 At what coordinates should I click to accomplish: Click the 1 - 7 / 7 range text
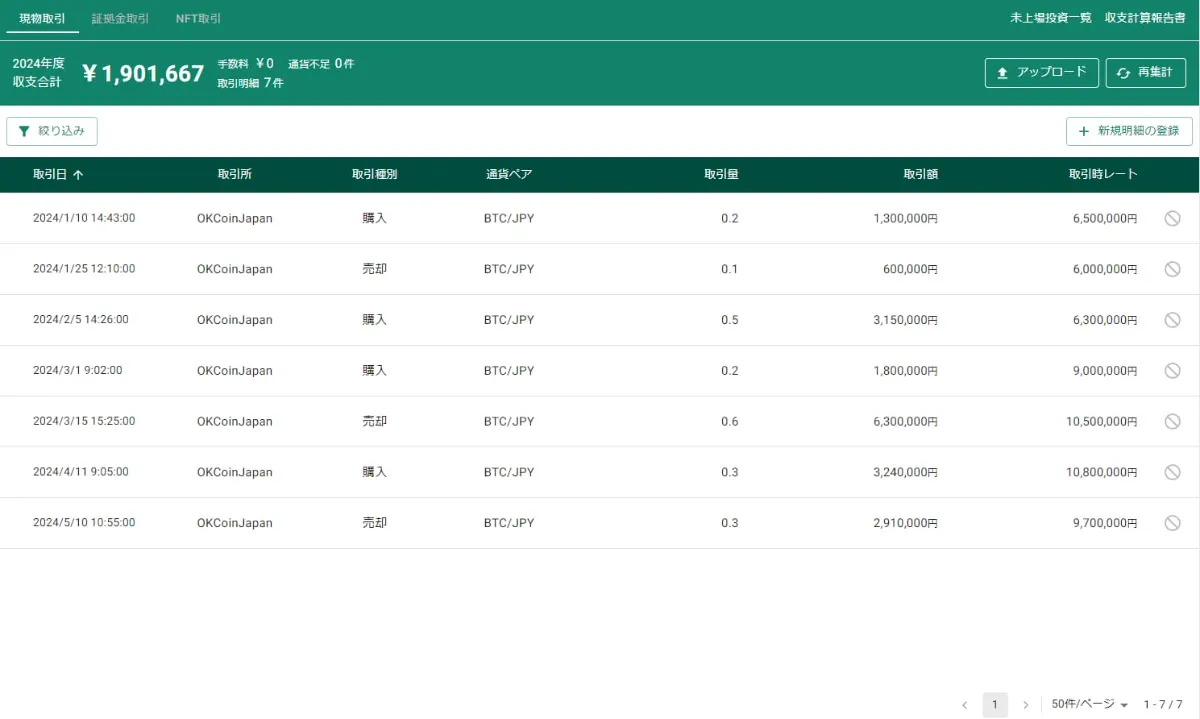click(x=1163, y=705)
